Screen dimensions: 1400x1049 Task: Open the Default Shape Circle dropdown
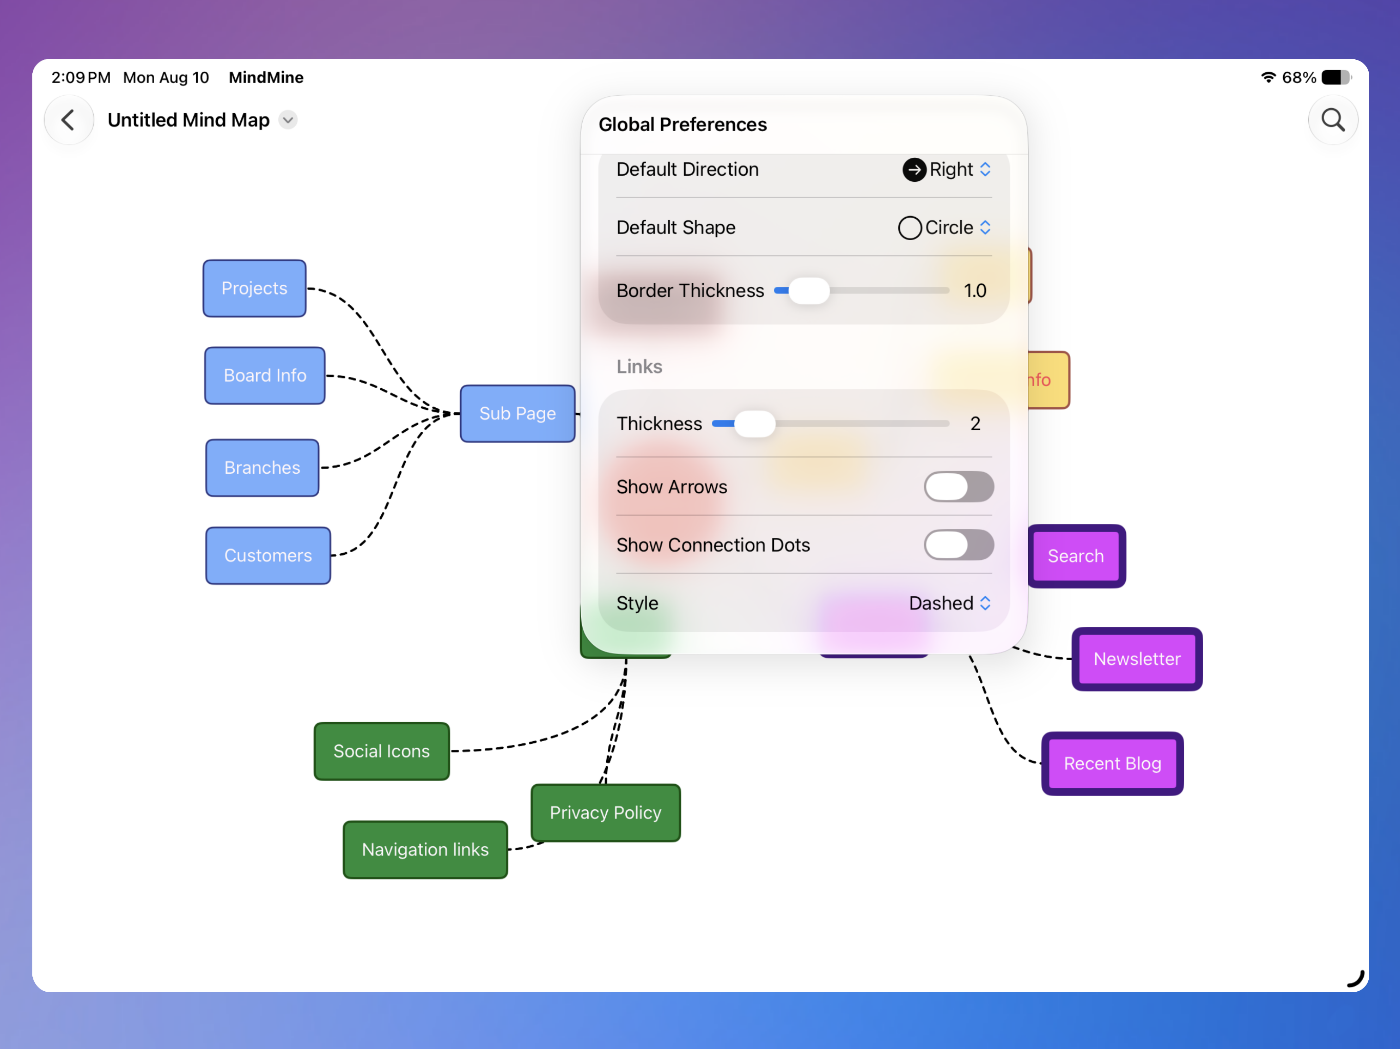click(945, 228)
